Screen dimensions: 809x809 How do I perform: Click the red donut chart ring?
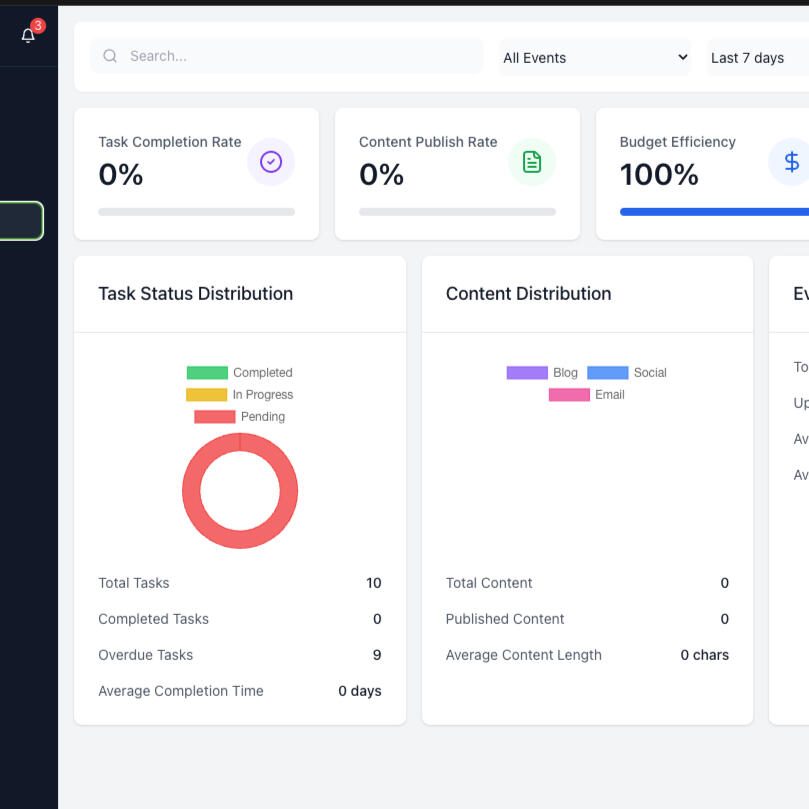pyautogui.click(x=190, y=491)
